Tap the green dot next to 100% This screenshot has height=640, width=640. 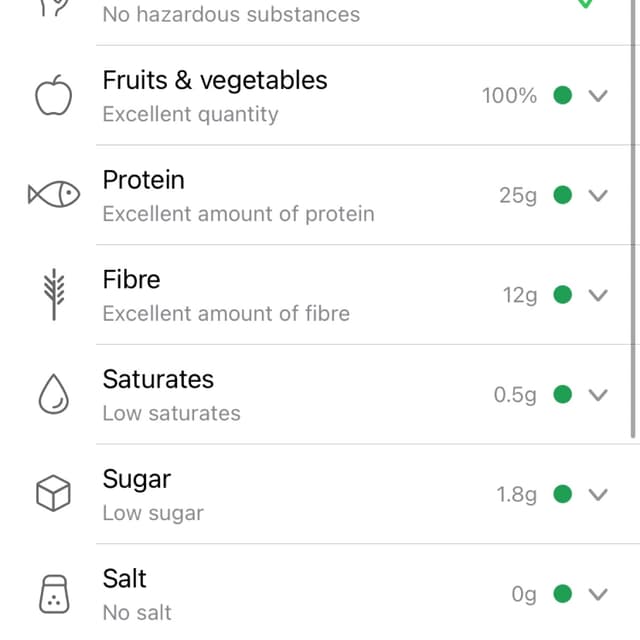pyautogui.click(x=562, y=95)
